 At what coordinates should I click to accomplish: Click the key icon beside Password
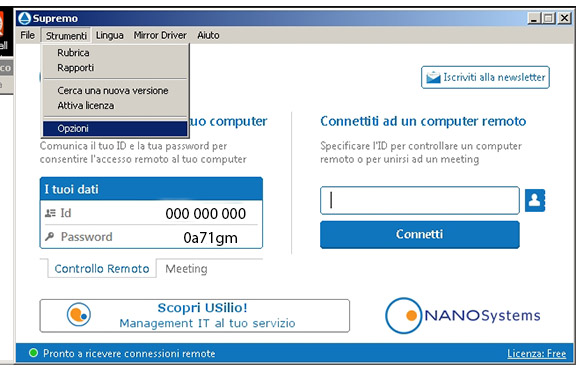(50, 237)
